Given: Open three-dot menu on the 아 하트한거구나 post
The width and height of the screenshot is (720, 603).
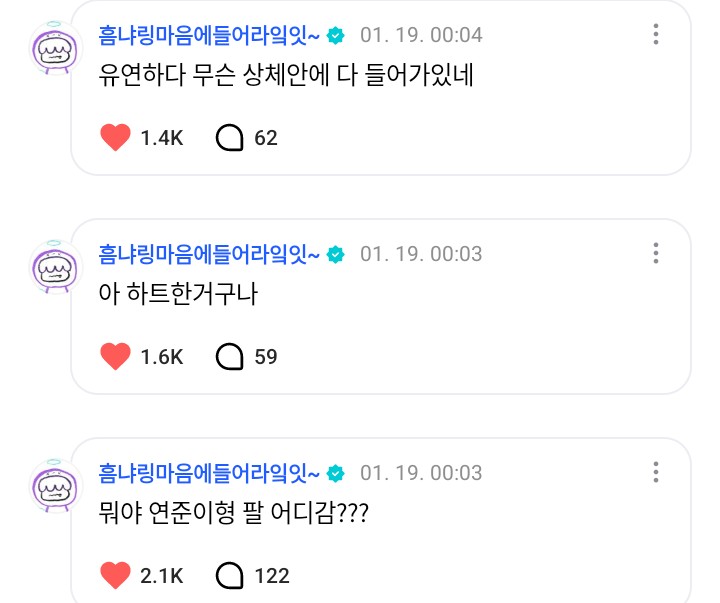Looking at the screenshot, I should [656, 254].
